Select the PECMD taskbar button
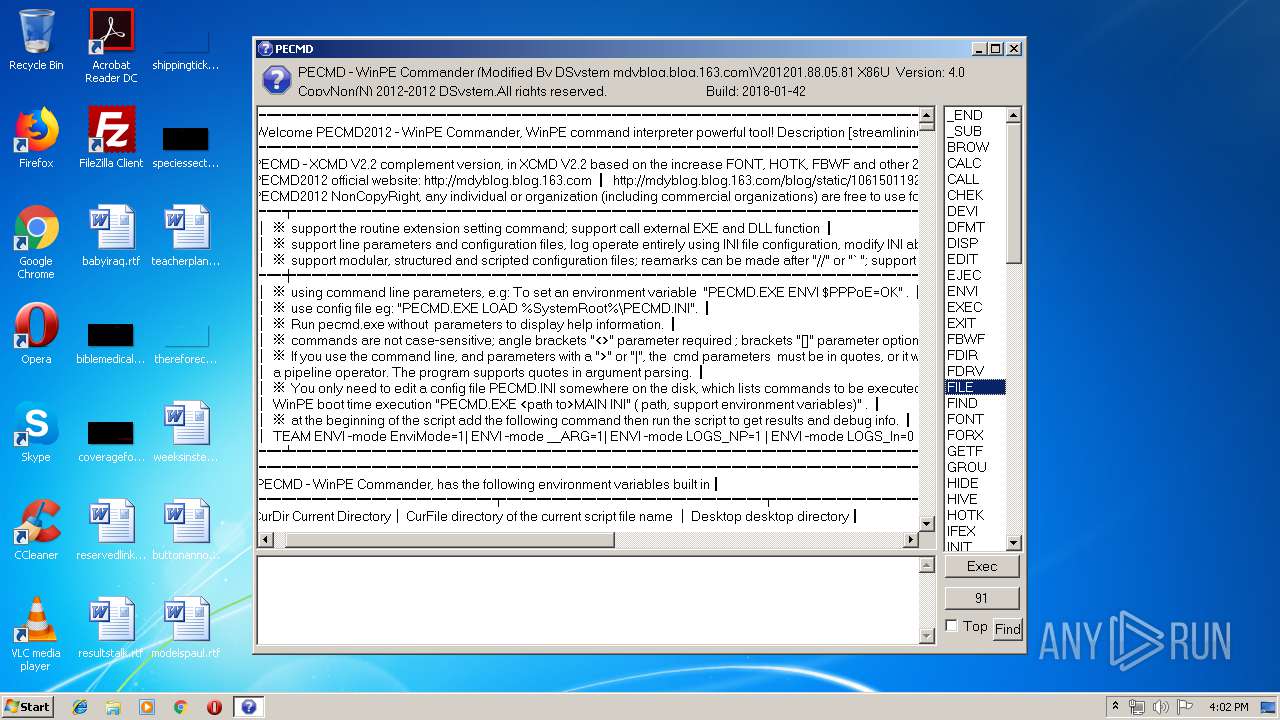The image size is (1280, 720). (x=249, y=707)
